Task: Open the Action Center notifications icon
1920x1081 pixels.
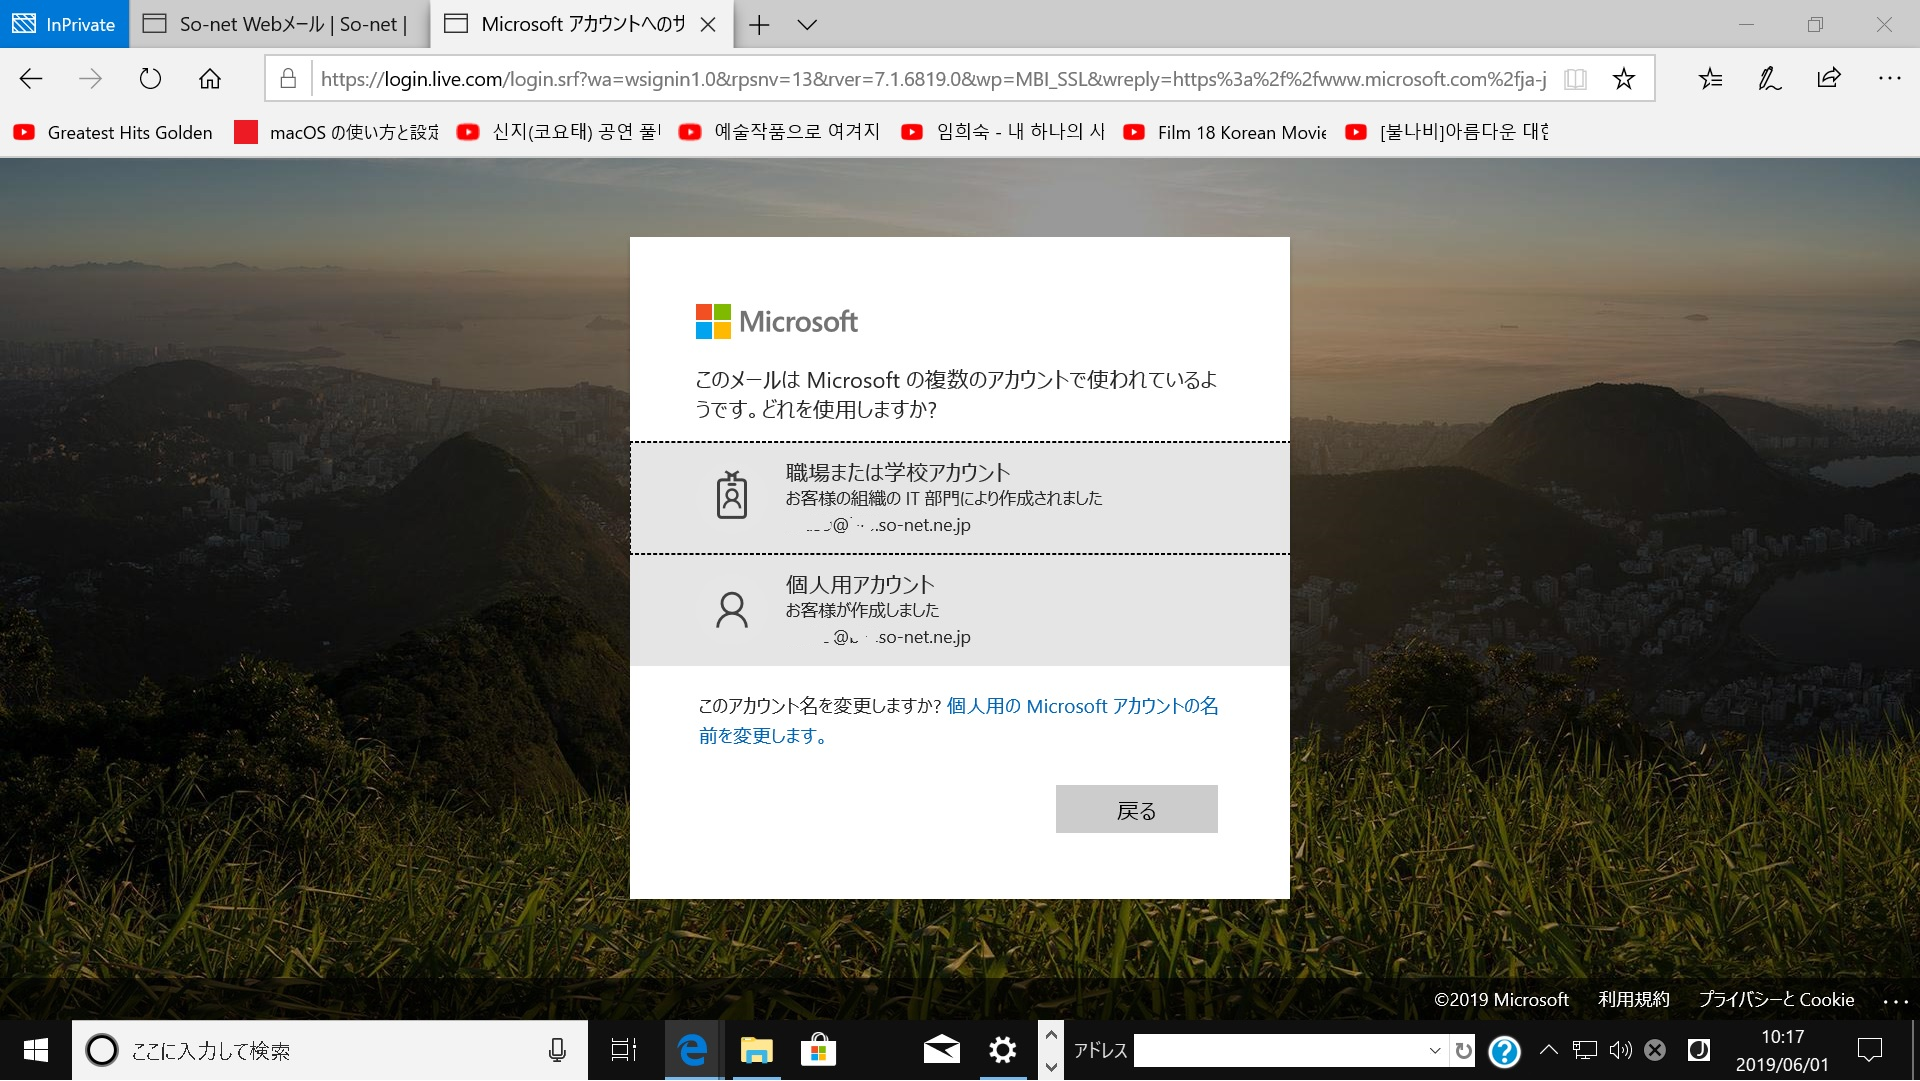Action: tap(1869, 1050)
